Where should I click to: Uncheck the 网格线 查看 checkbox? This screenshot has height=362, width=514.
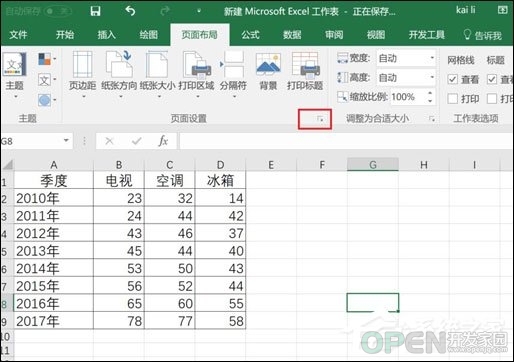pyautogui.click(x=452, y=79)
